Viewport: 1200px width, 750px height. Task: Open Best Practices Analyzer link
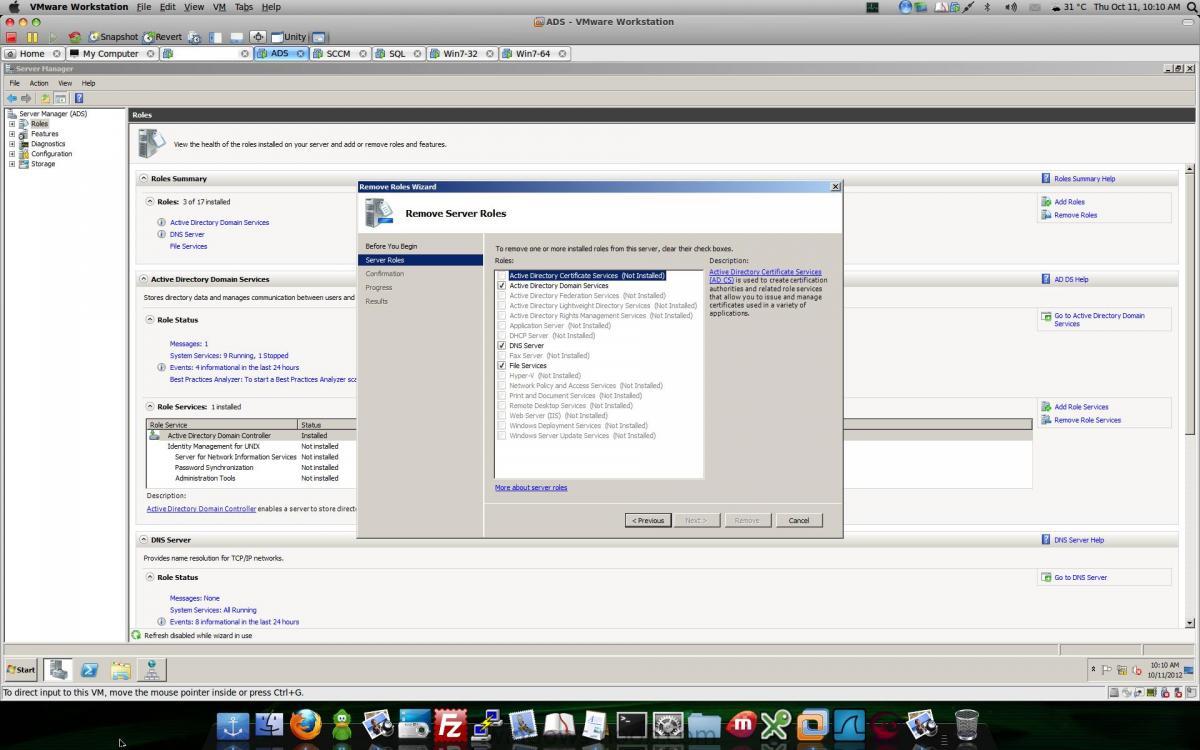pos(264,380)
